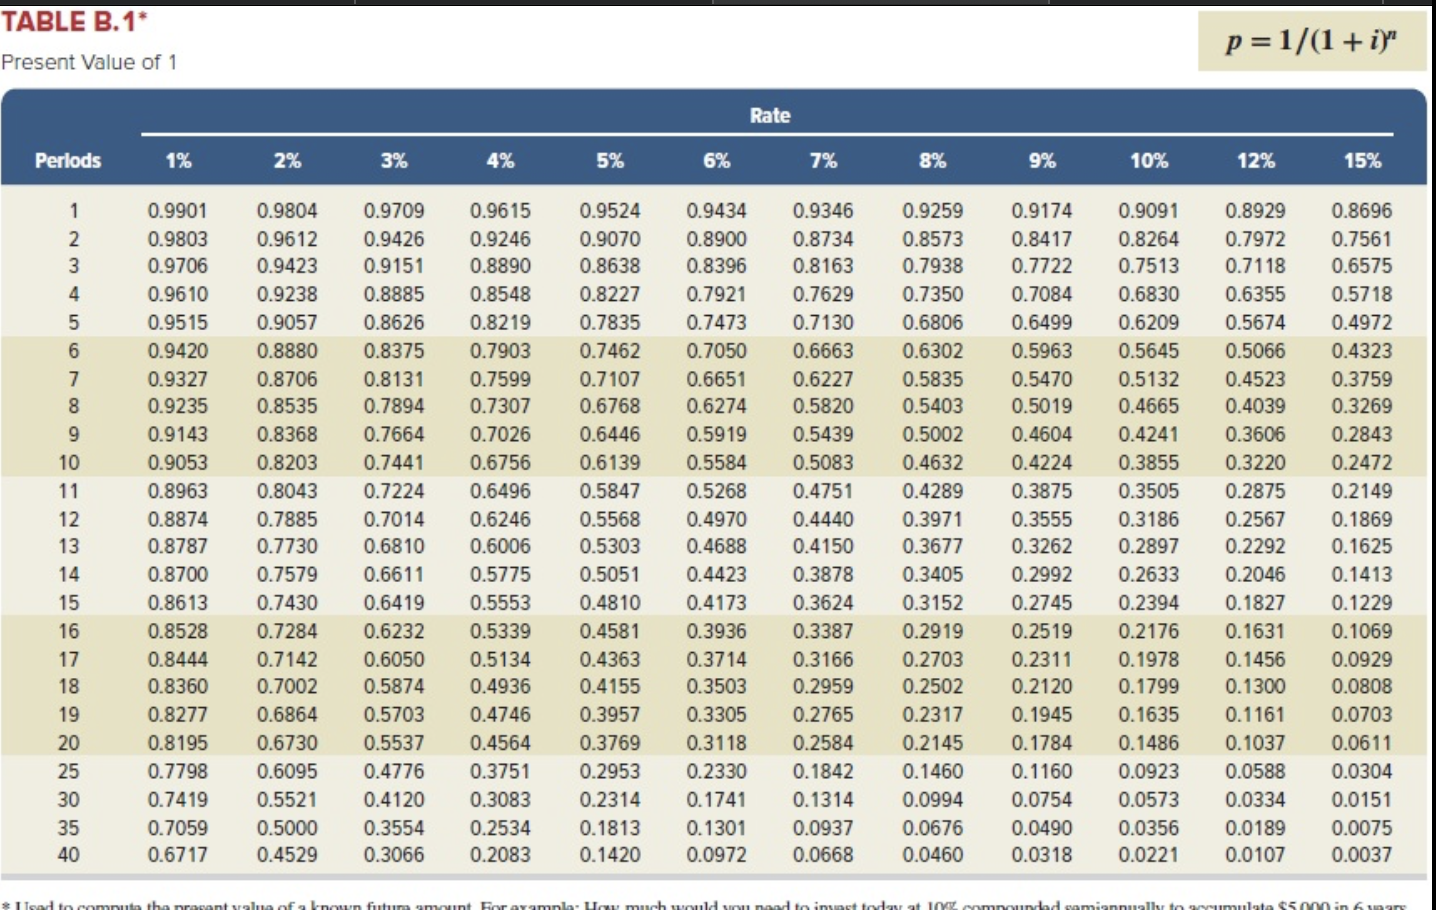This screenshot has width=1436, height=910.
Task: Select the 12% rate column header
Action: [1255, 160]
